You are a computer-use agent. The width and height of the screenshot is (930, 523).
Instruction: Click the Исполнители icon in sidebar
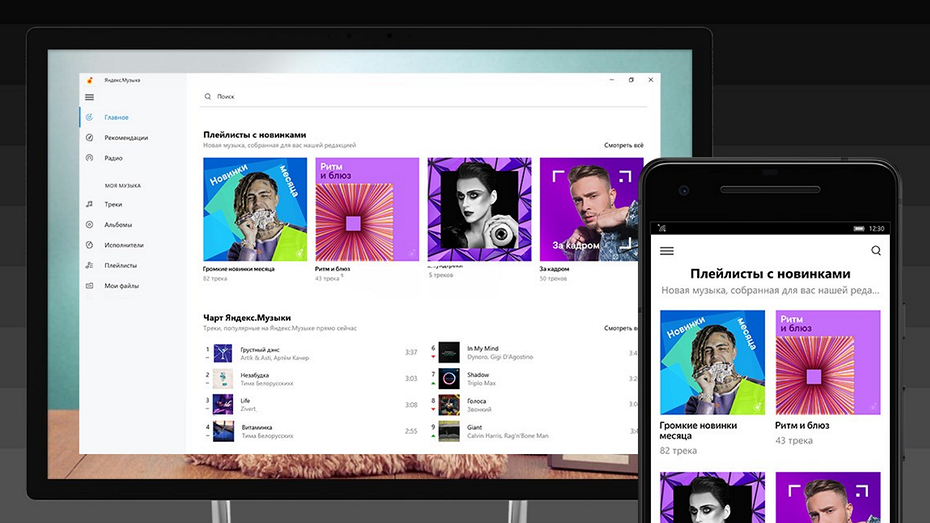coord(90,245)
